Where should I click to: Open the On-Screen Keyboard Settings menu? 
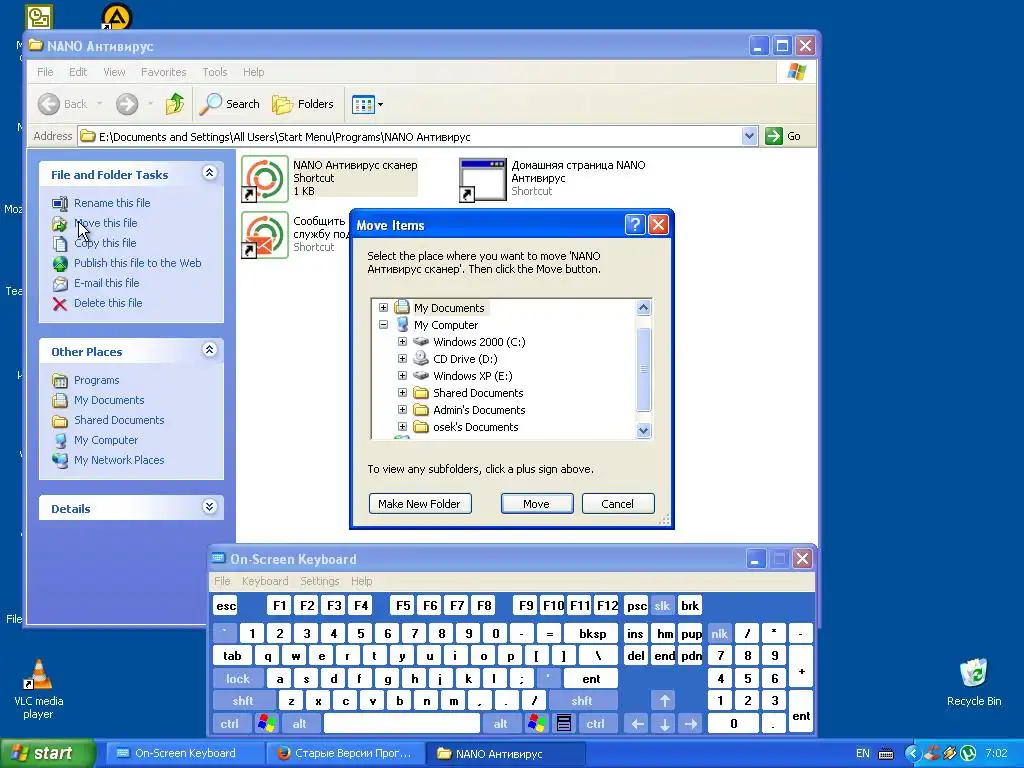click(319, 581)
